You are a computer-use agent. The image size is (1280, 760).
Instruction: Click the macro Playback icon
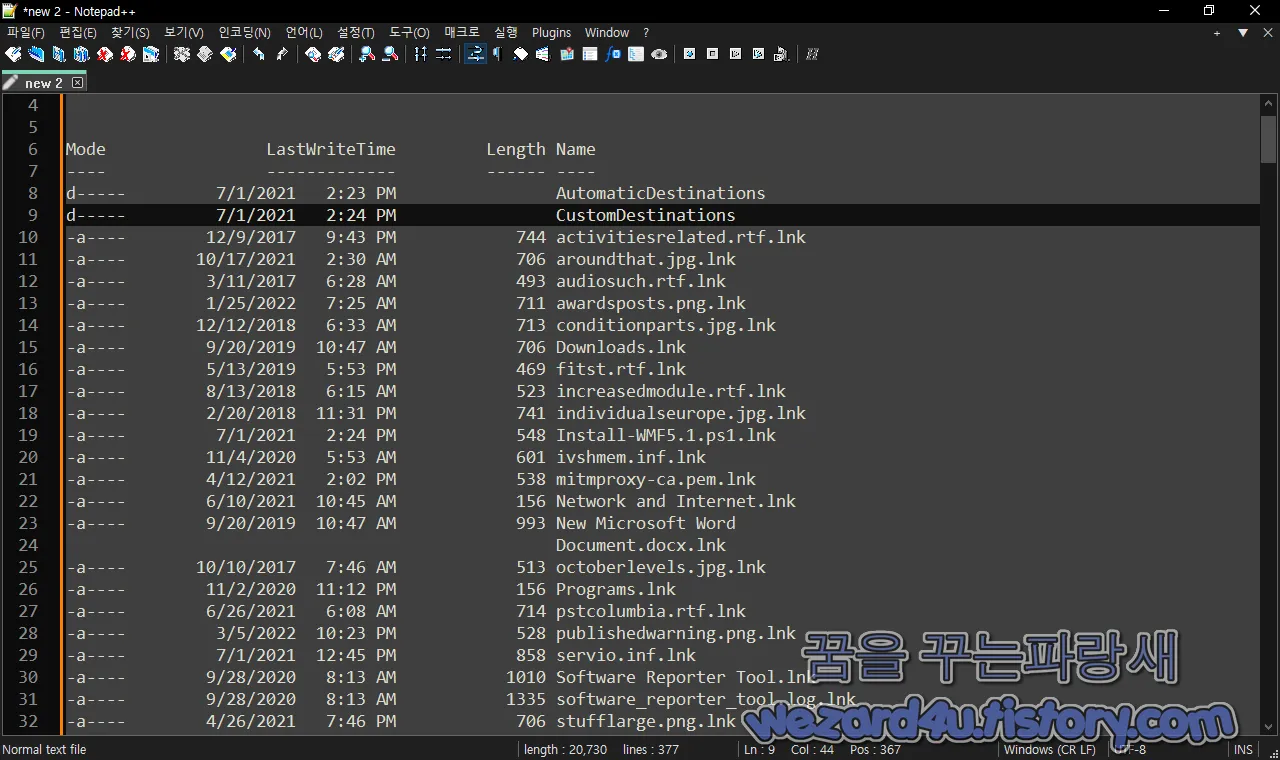[x=736, y=54]
